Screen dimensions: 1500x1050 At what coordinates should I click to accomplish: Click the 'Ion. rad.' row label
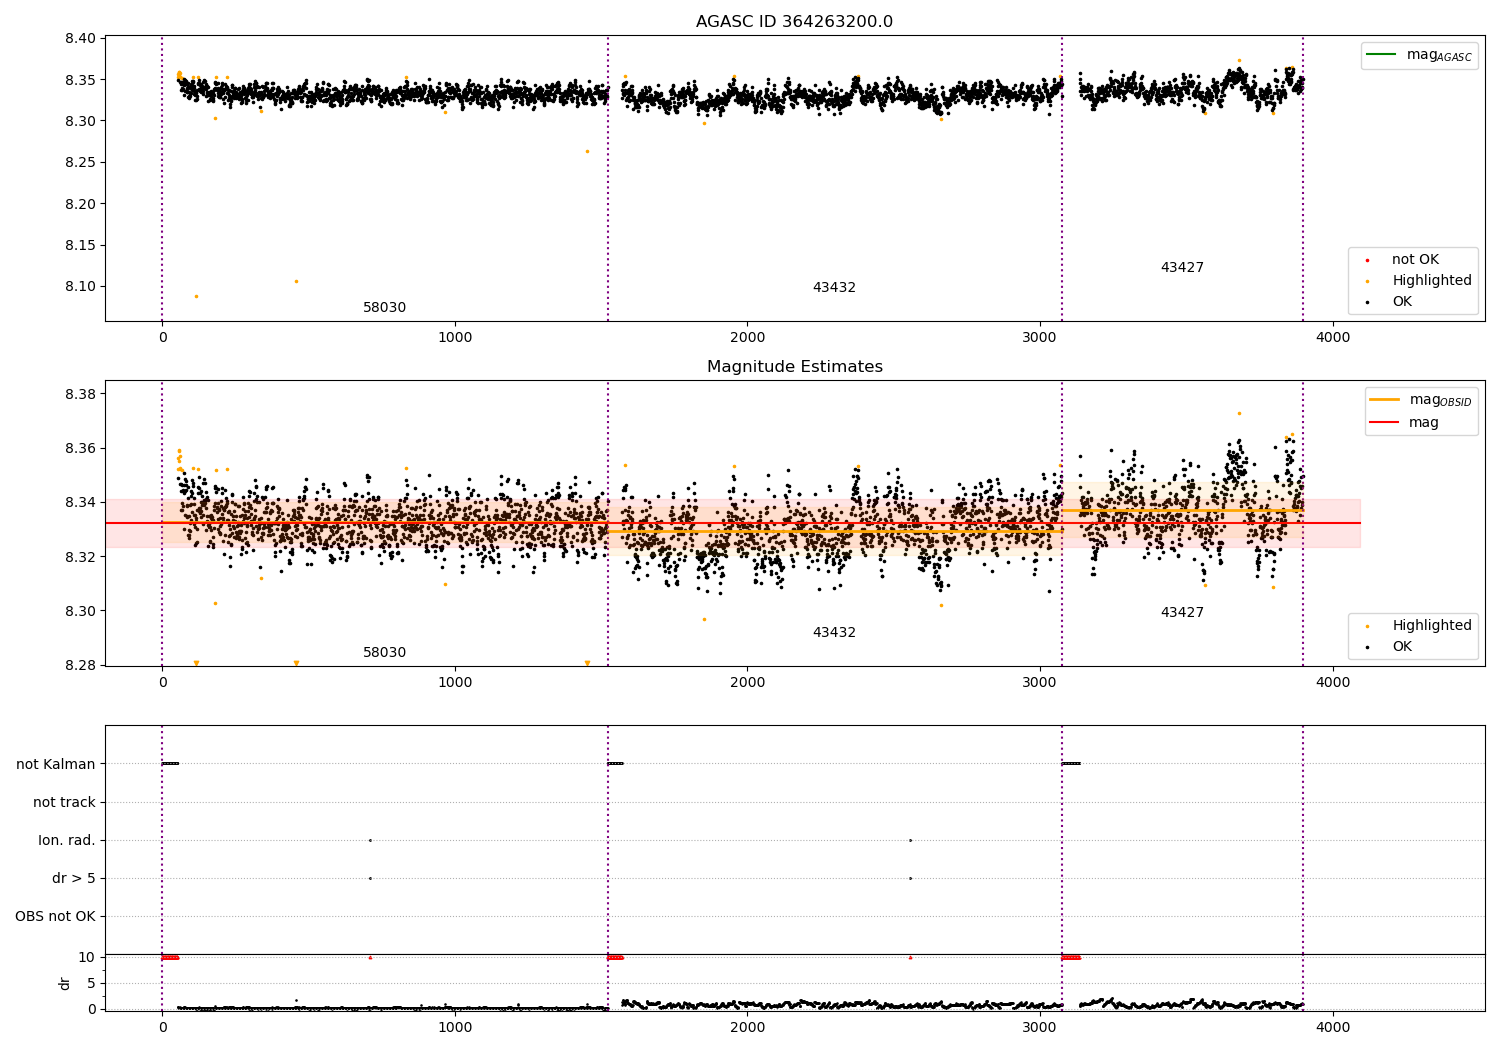pyautogui.click(x=67, y=840)
